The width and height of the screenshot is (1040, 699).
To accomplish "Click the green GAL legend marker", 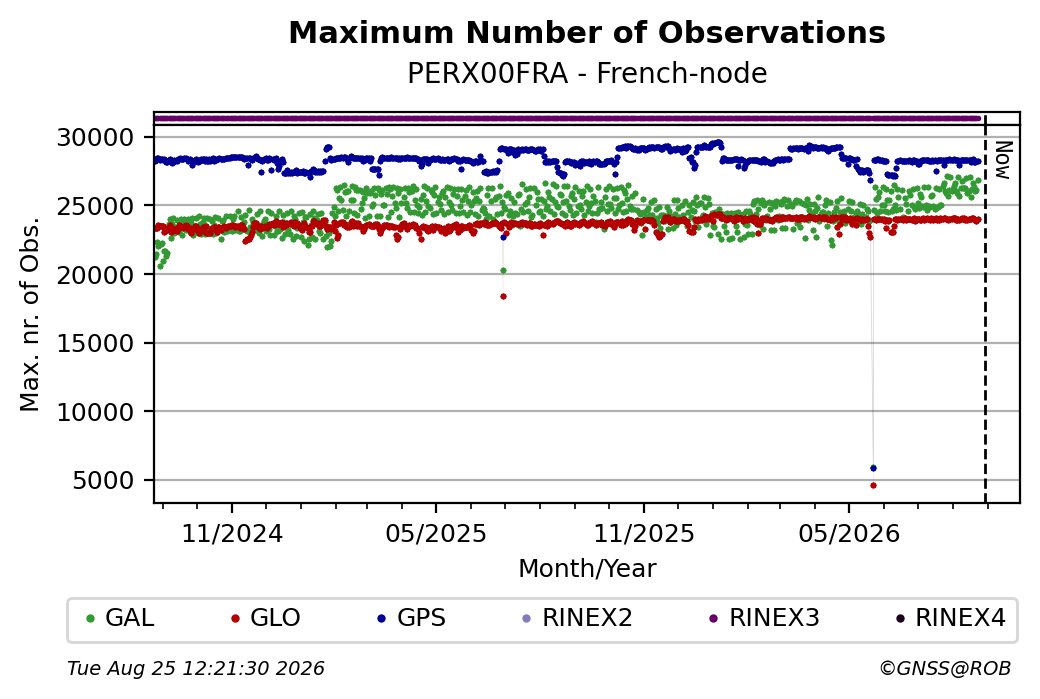I will [x=91, y=619].
